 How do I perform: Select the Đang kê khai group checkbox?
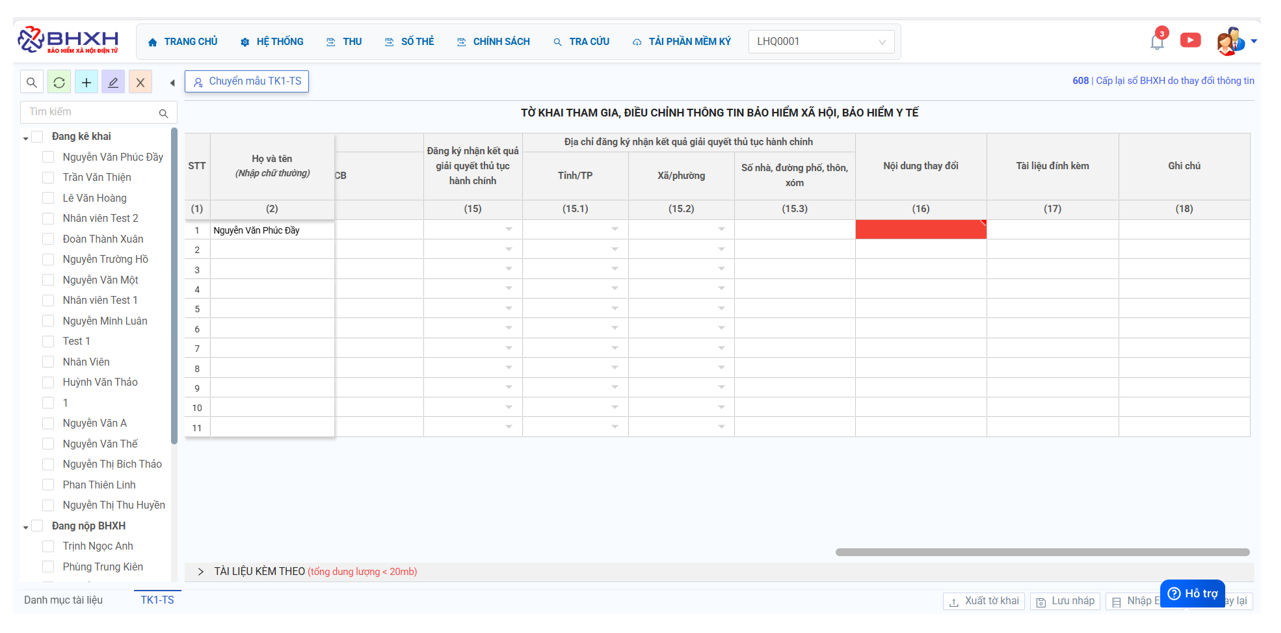38,137
